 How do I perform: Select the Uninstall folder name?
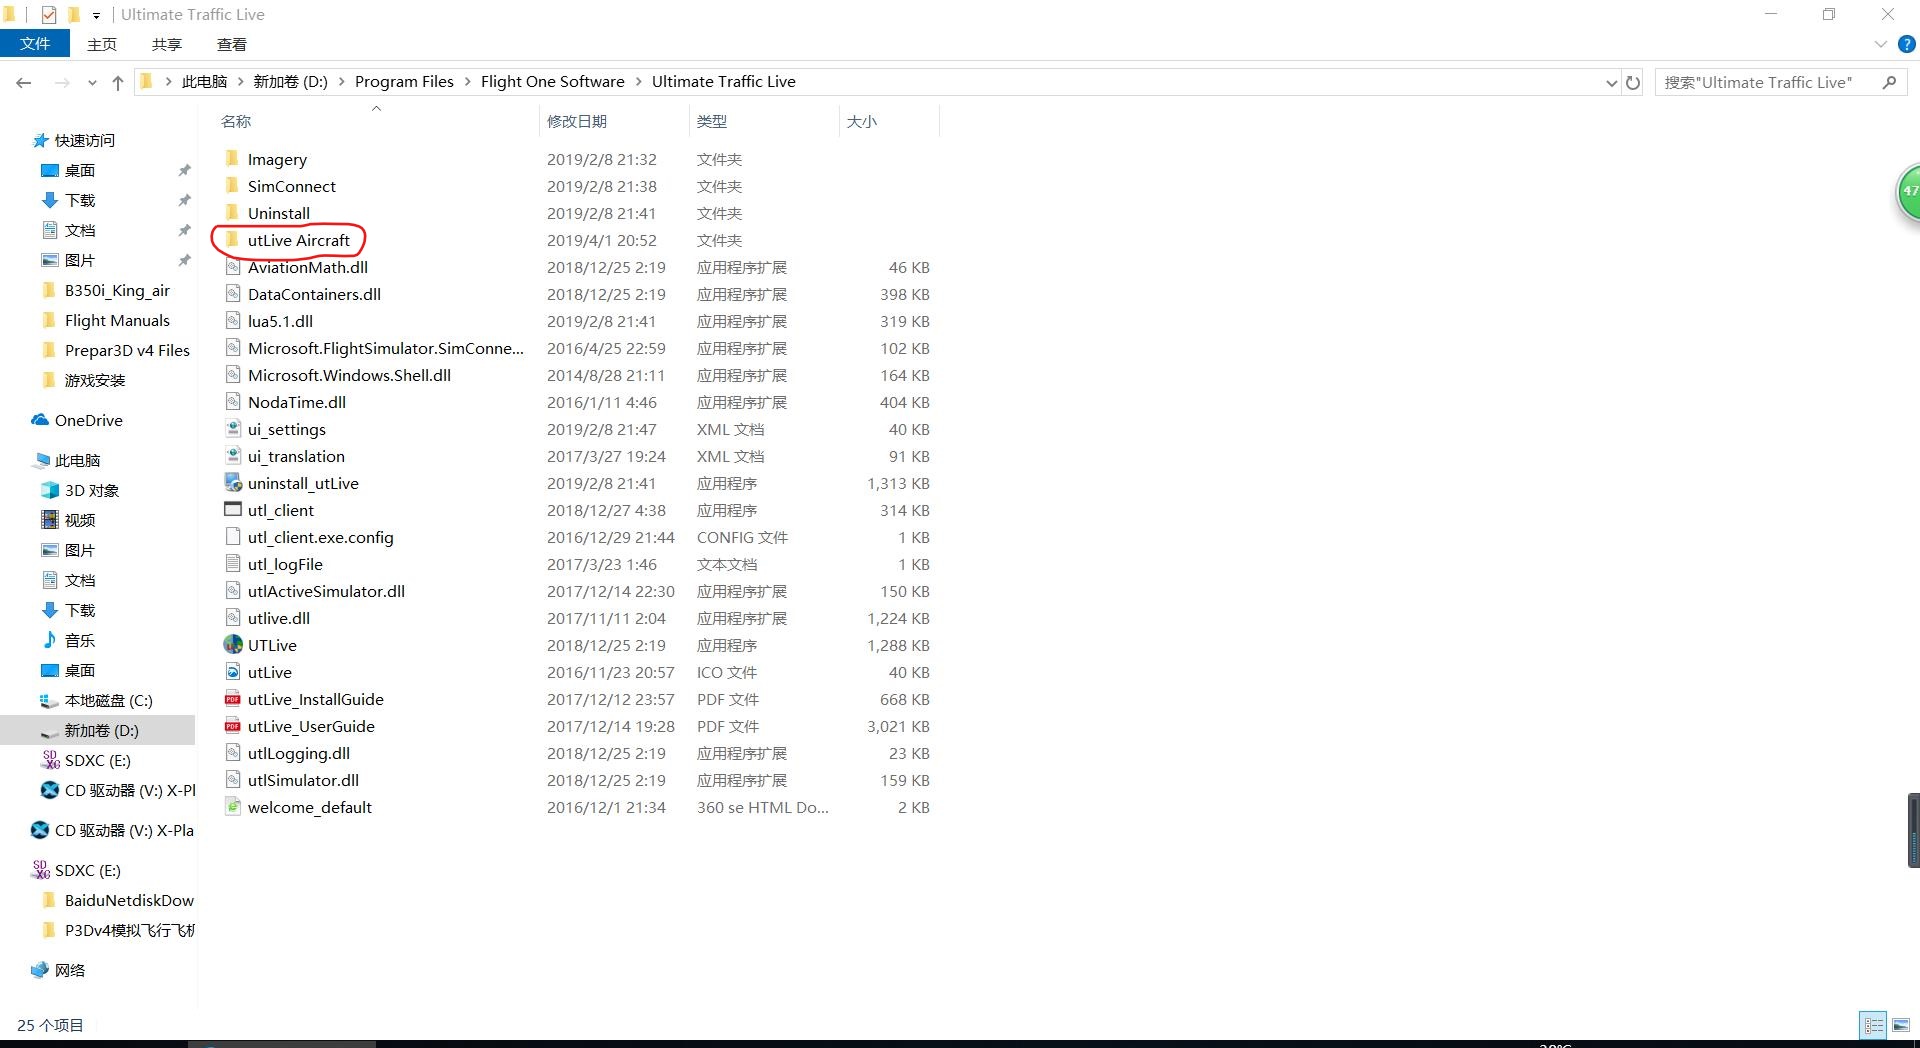pyautogui.click(x=279, y=213)
